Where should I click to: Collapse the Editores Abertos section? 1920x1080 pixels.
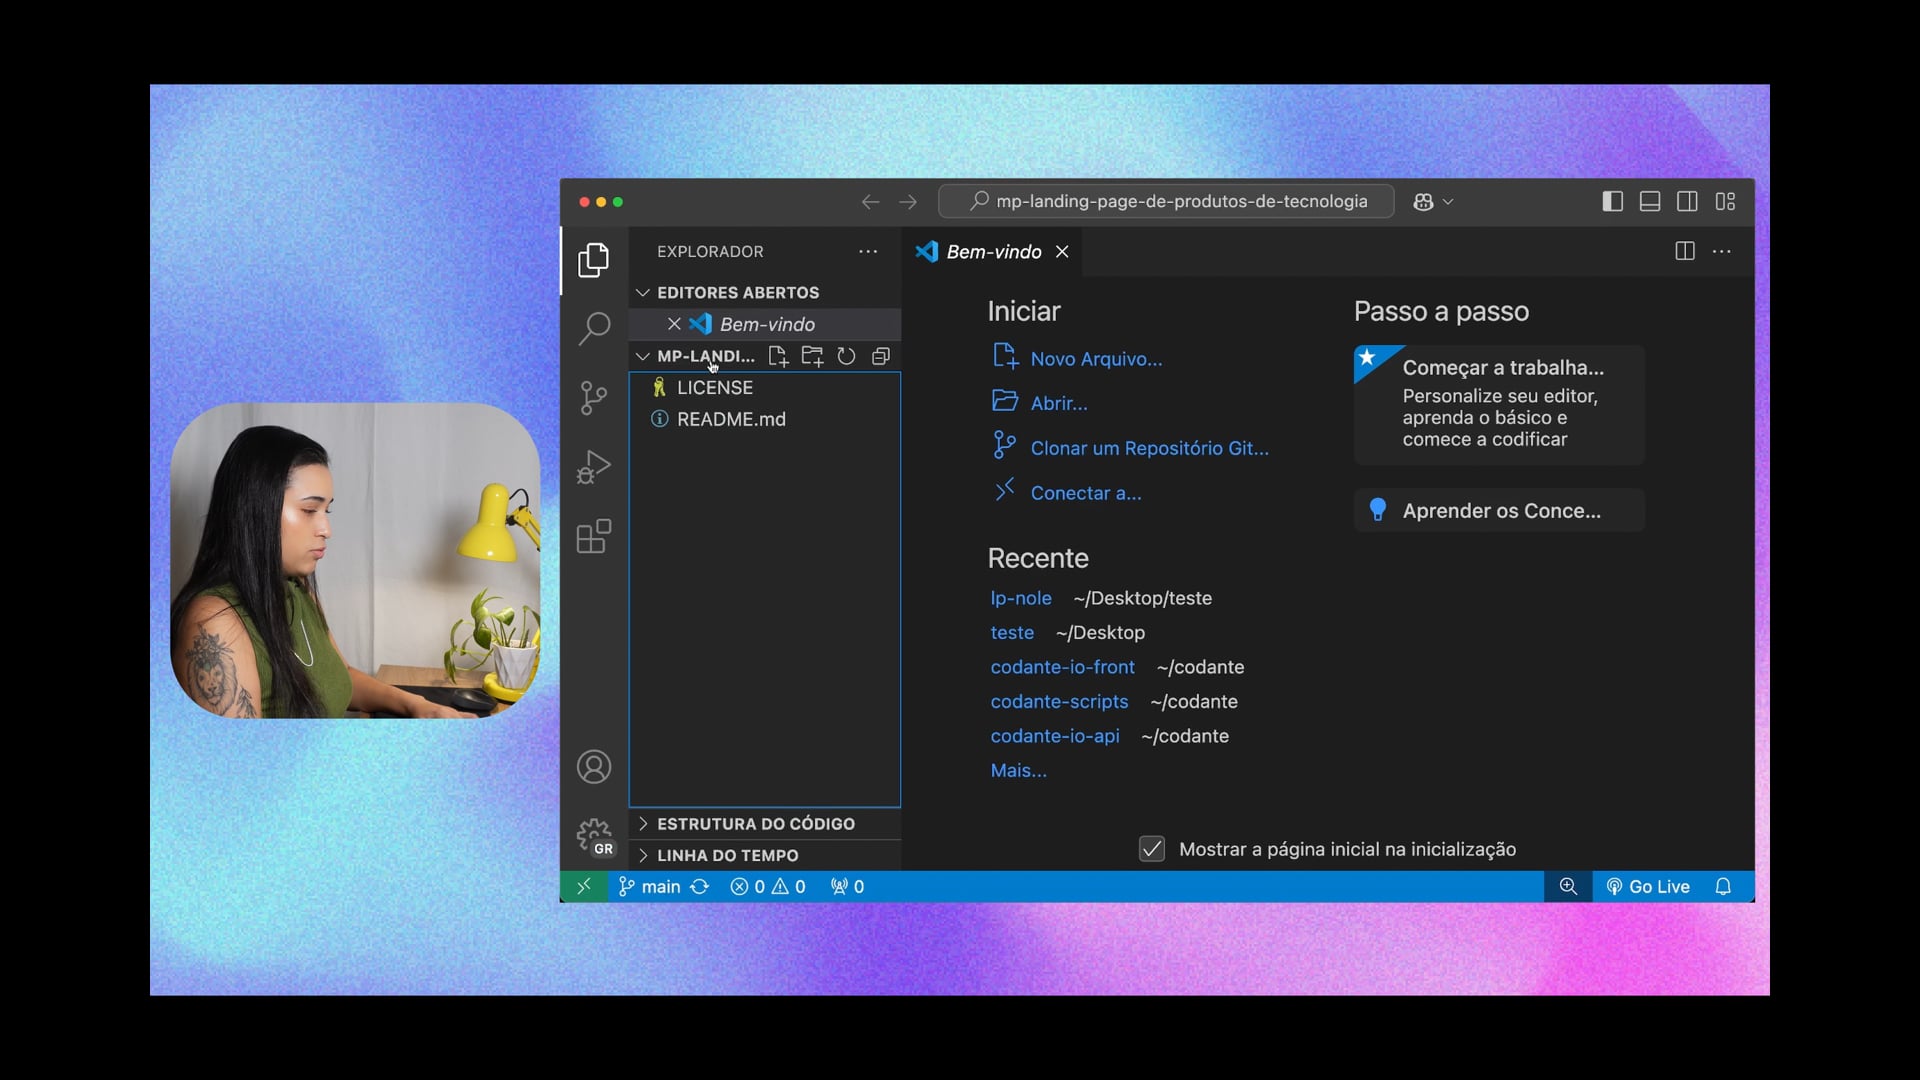[737, 293]
